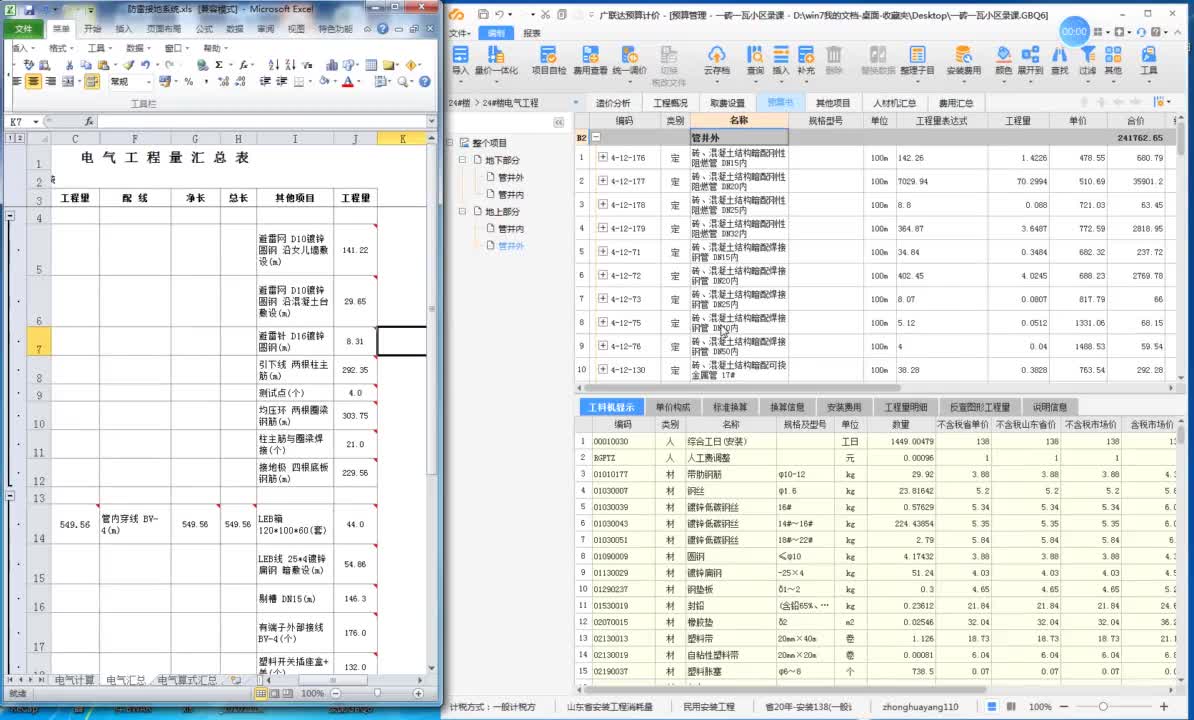Click Glodon zoom out minus button

[1064, 706]
